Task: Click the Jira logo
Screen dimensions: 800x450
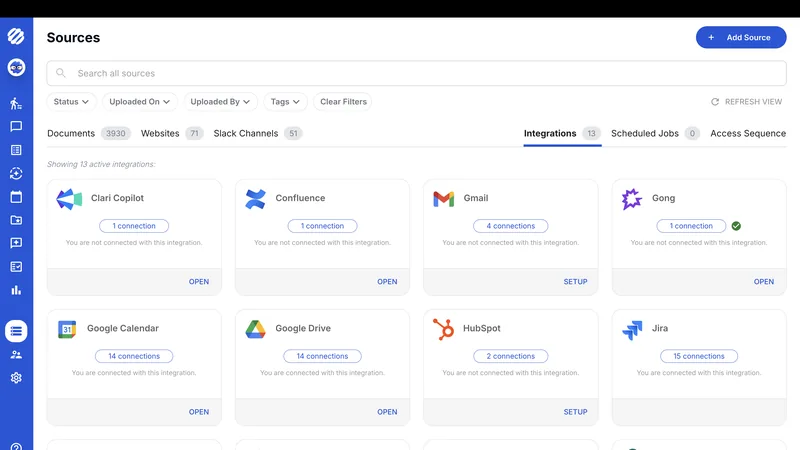Action: (632, 330)
